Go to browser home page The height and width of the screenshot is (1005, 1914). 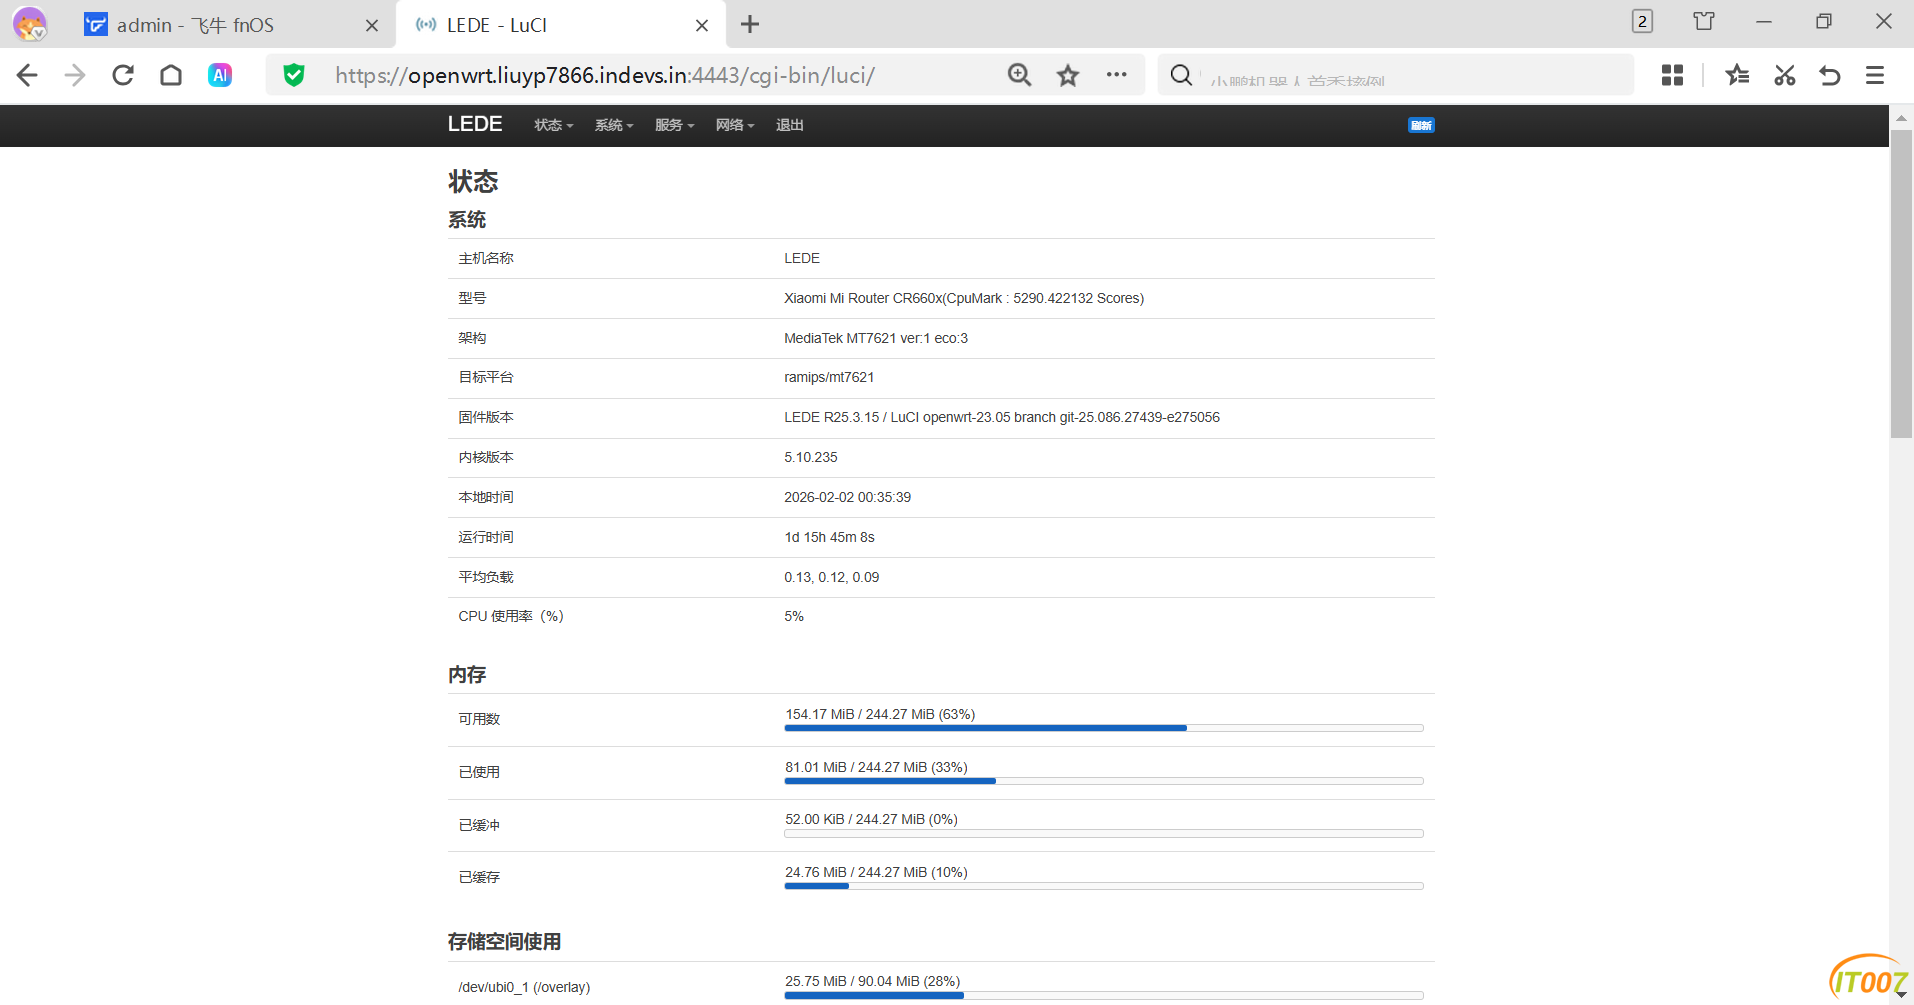(x=171, y=75)
